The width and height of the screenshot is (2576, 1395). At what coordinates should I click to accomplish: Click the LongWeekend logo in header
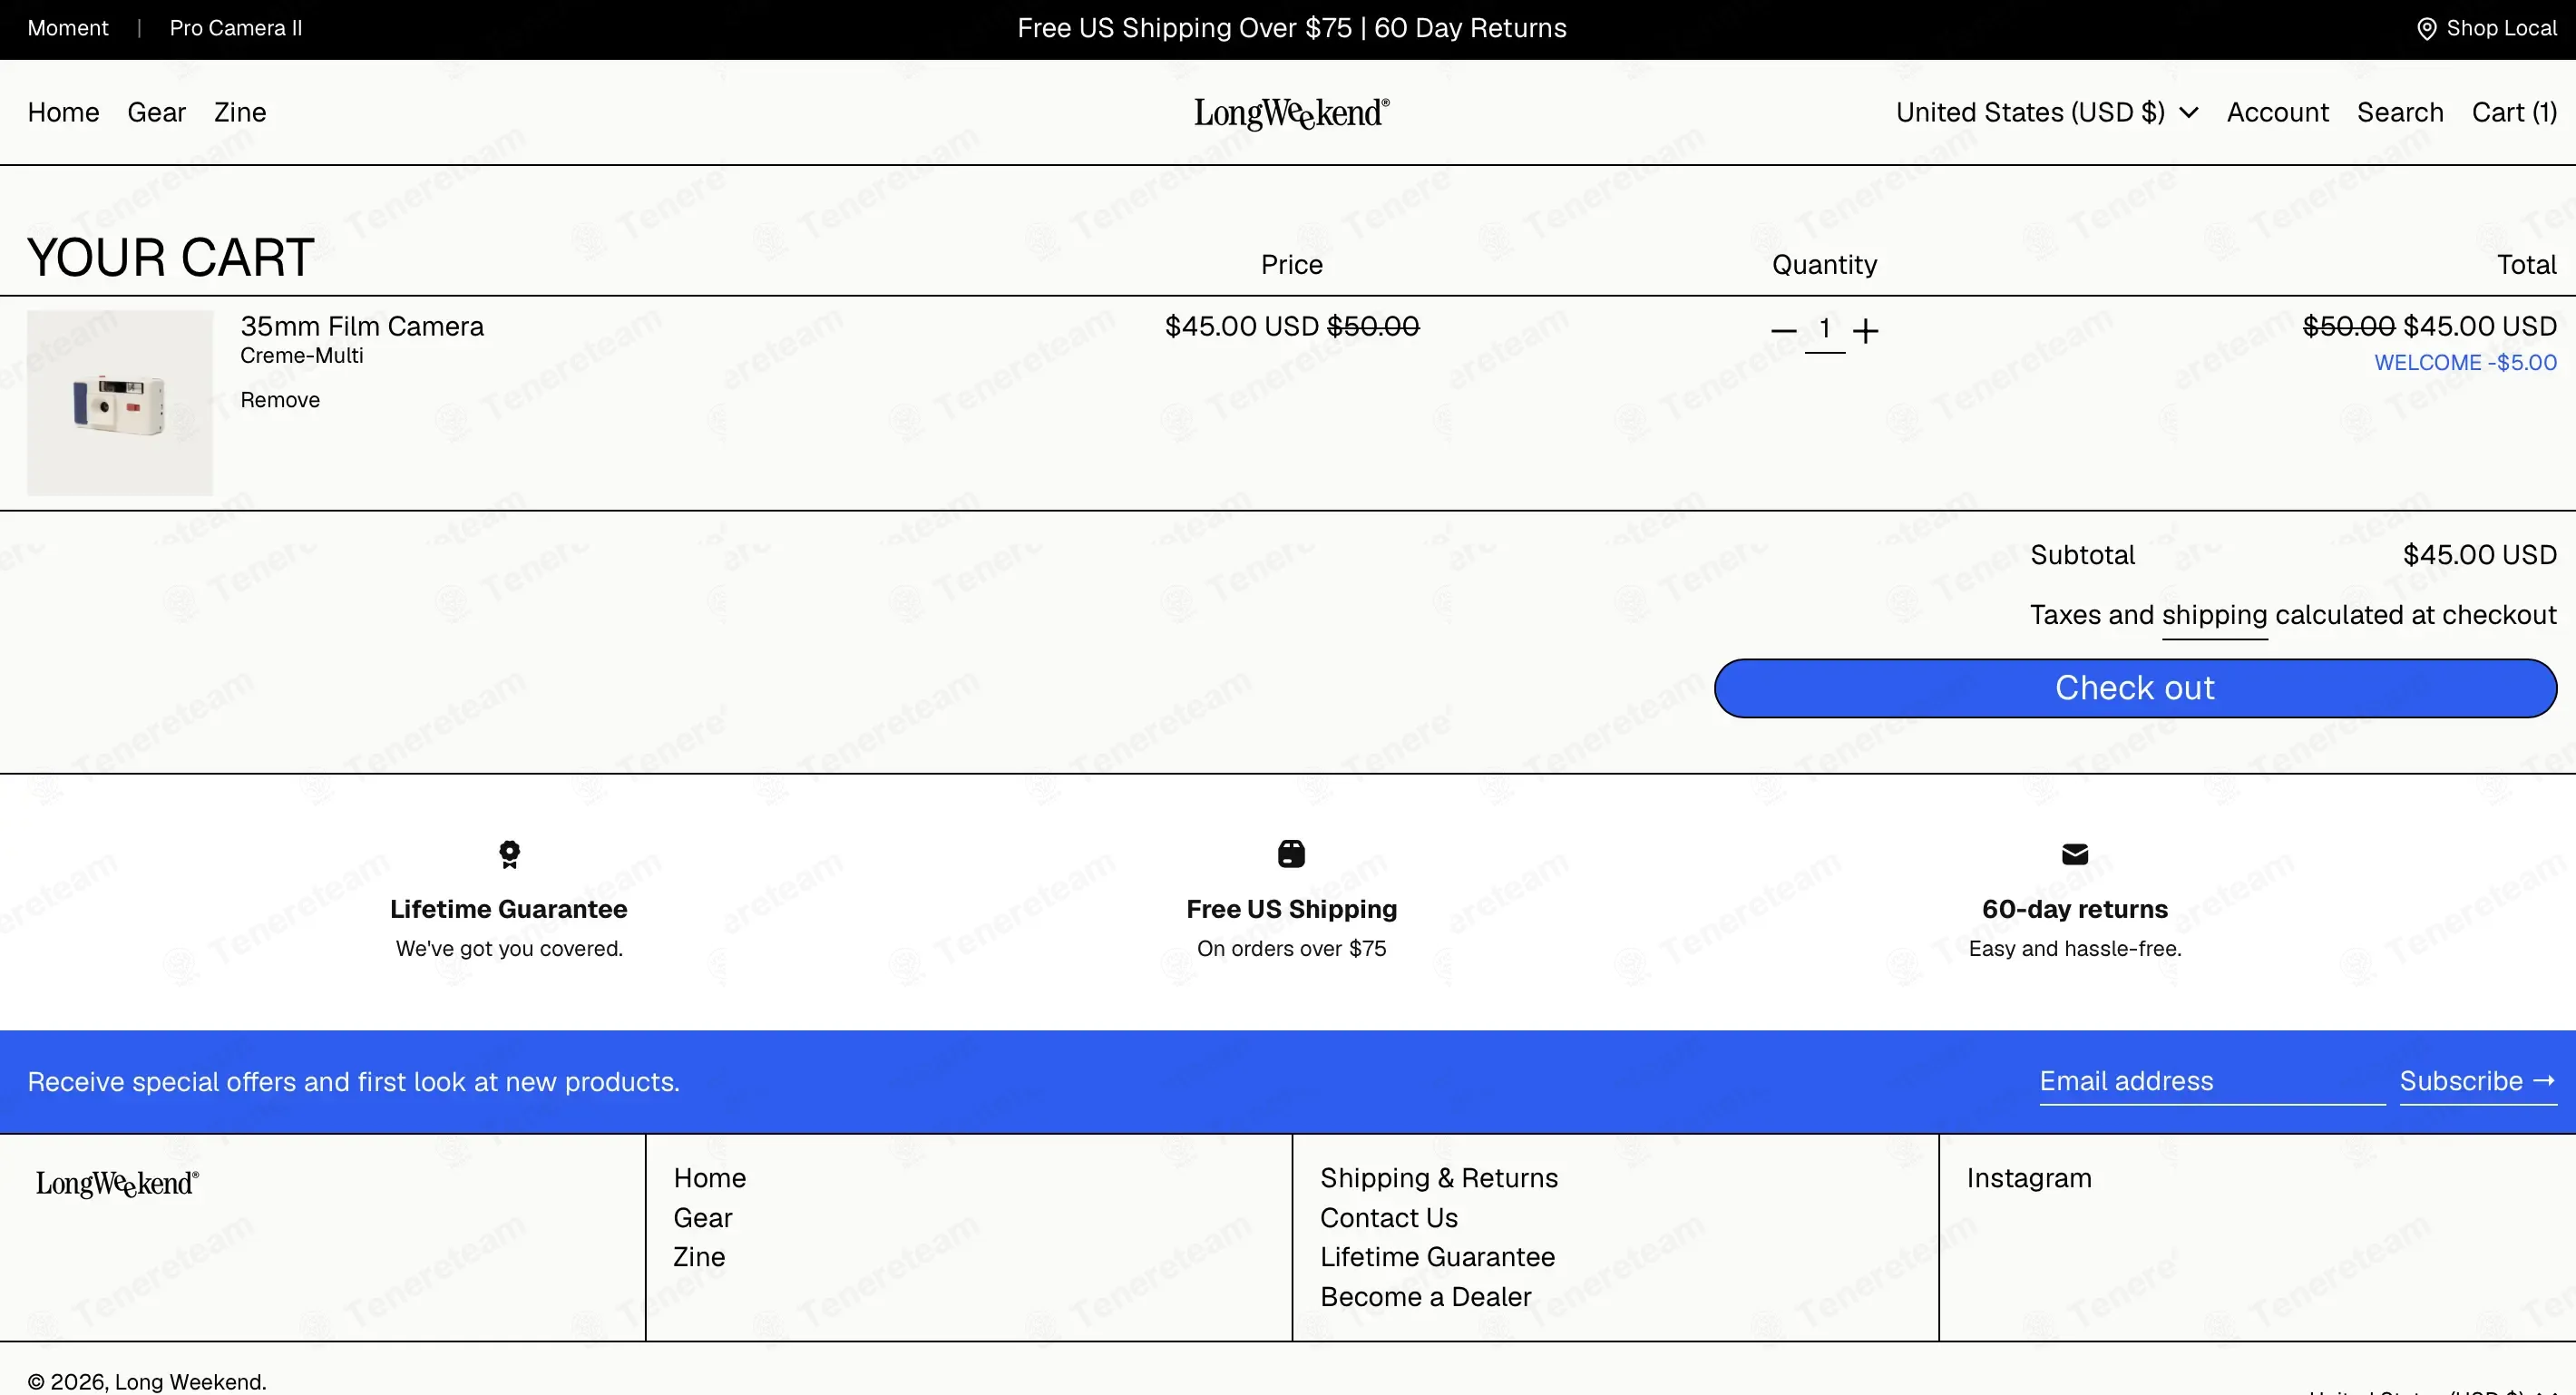(x=1291, y=113)
